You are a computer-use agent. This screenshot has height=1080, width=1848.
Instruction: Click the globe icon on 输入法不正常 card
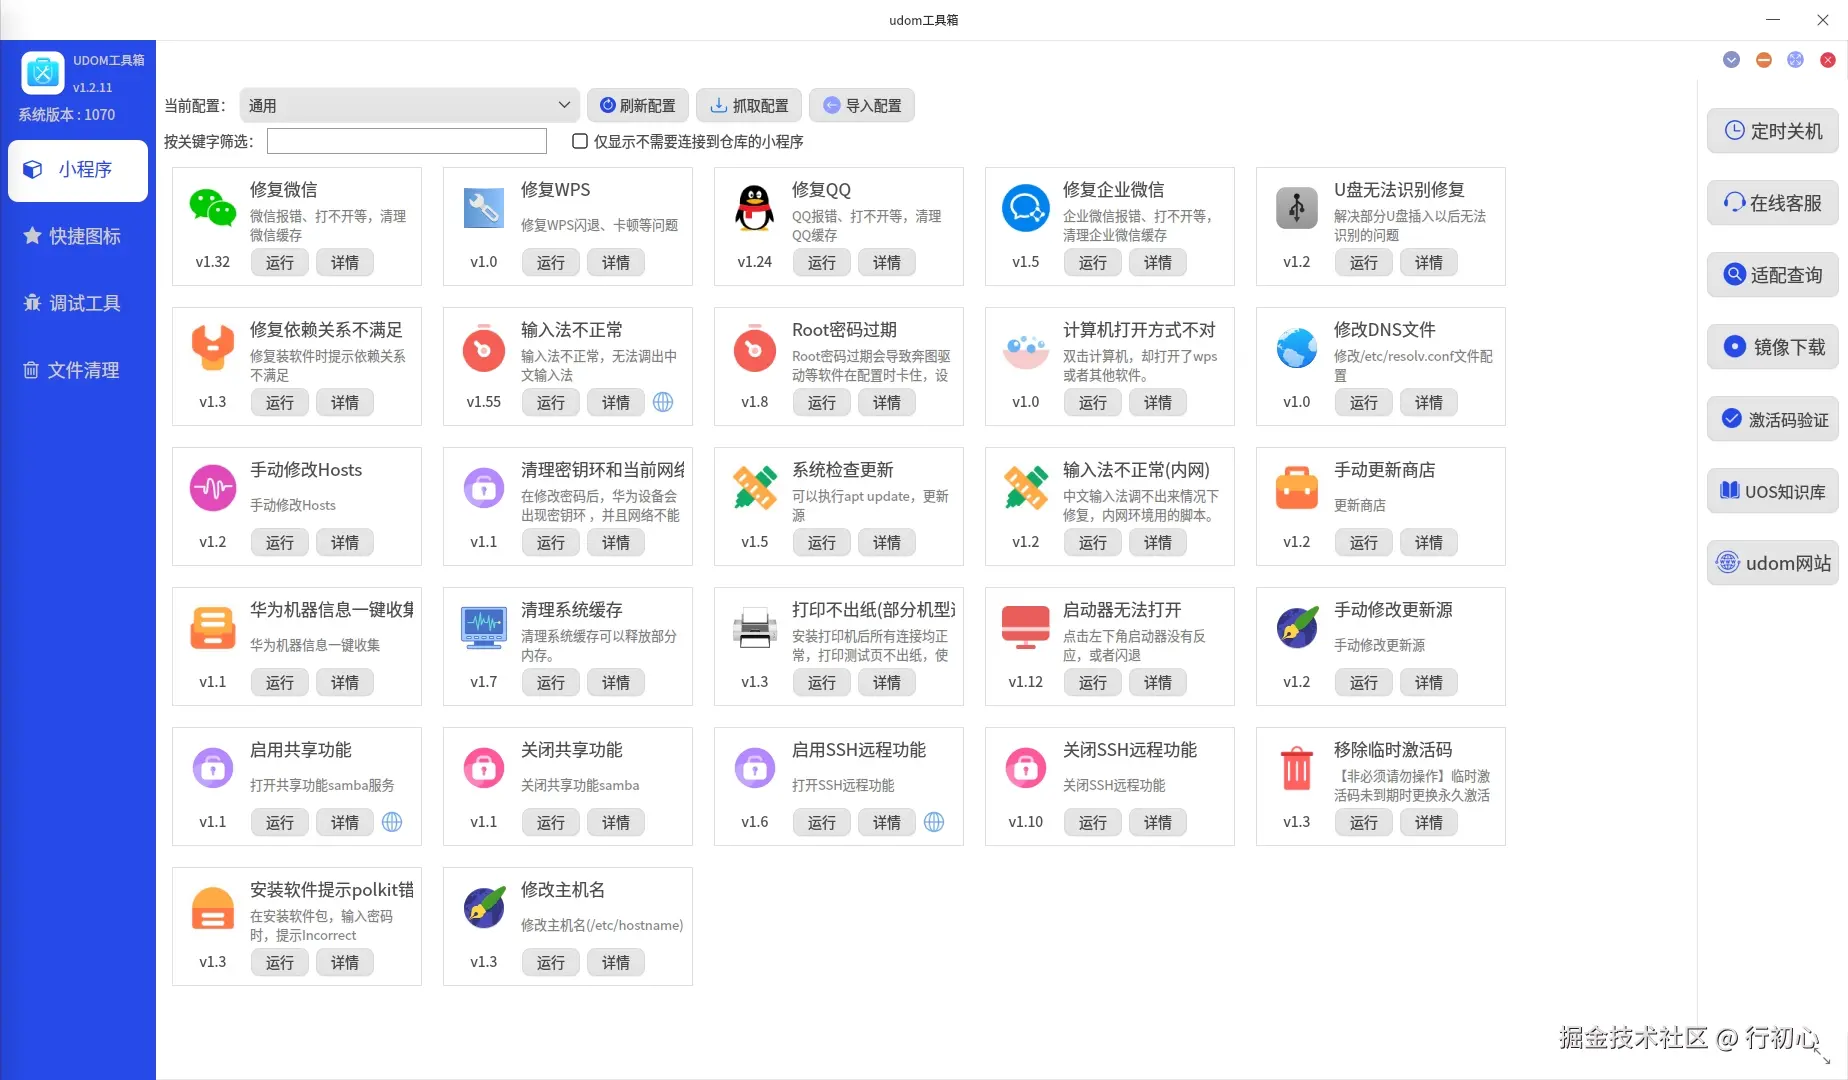(x=663, y=402)
